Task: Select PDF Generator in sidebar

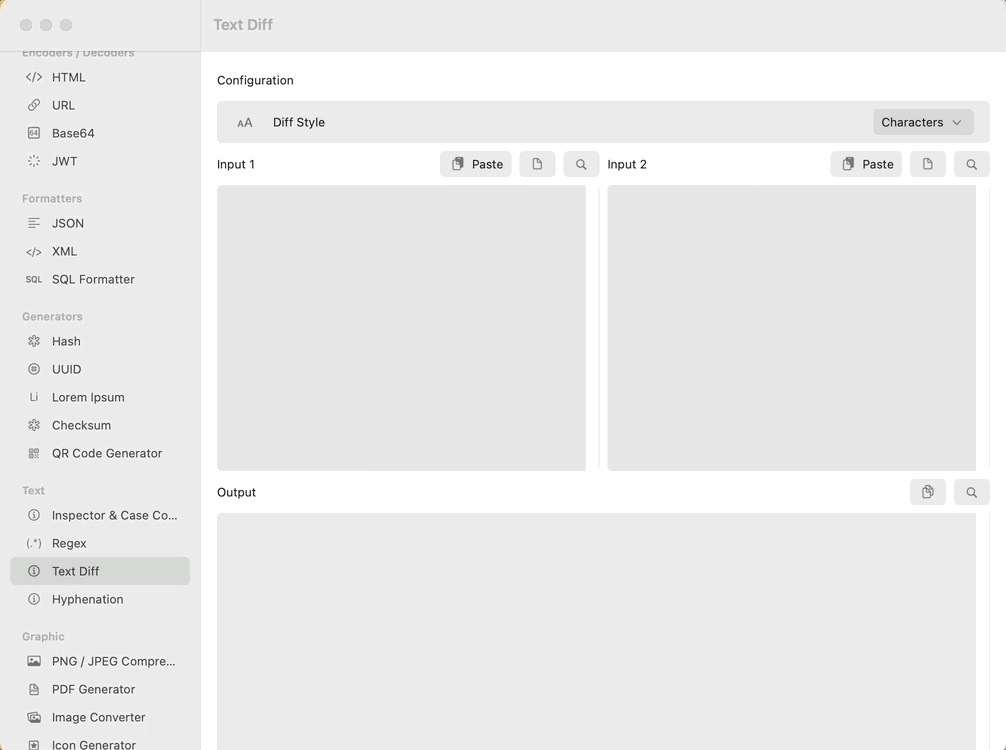Action: (99, 690)
